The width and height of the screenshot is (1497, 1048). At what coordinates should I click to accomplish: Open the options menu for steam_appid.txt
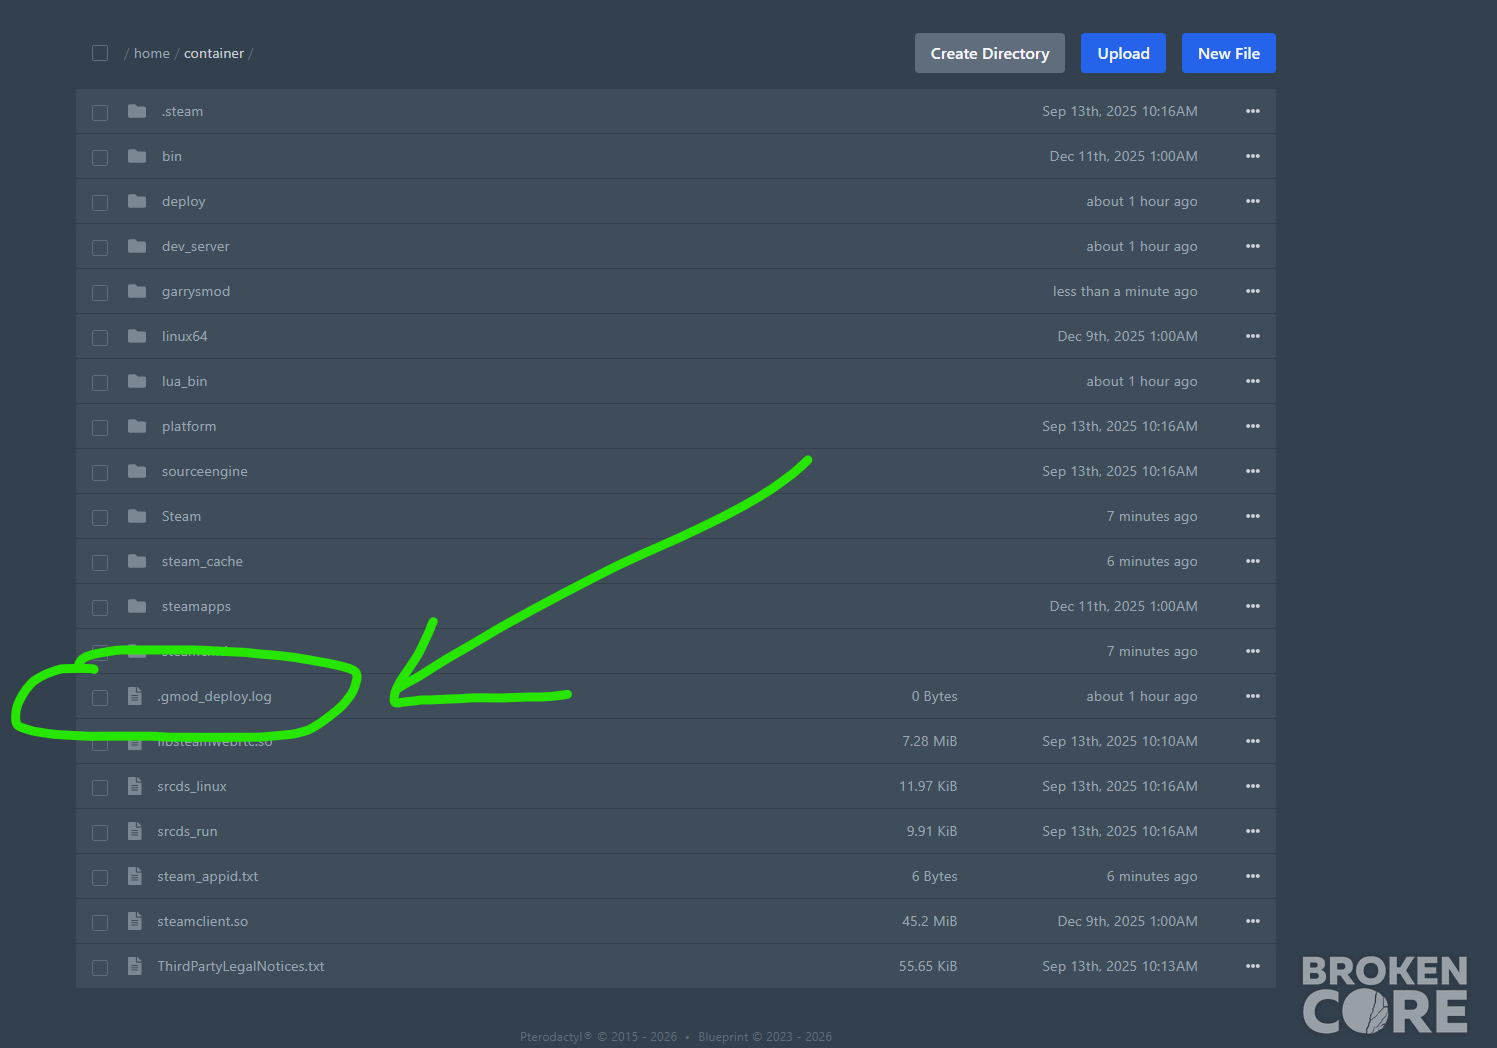click(x=1253, y=876)
